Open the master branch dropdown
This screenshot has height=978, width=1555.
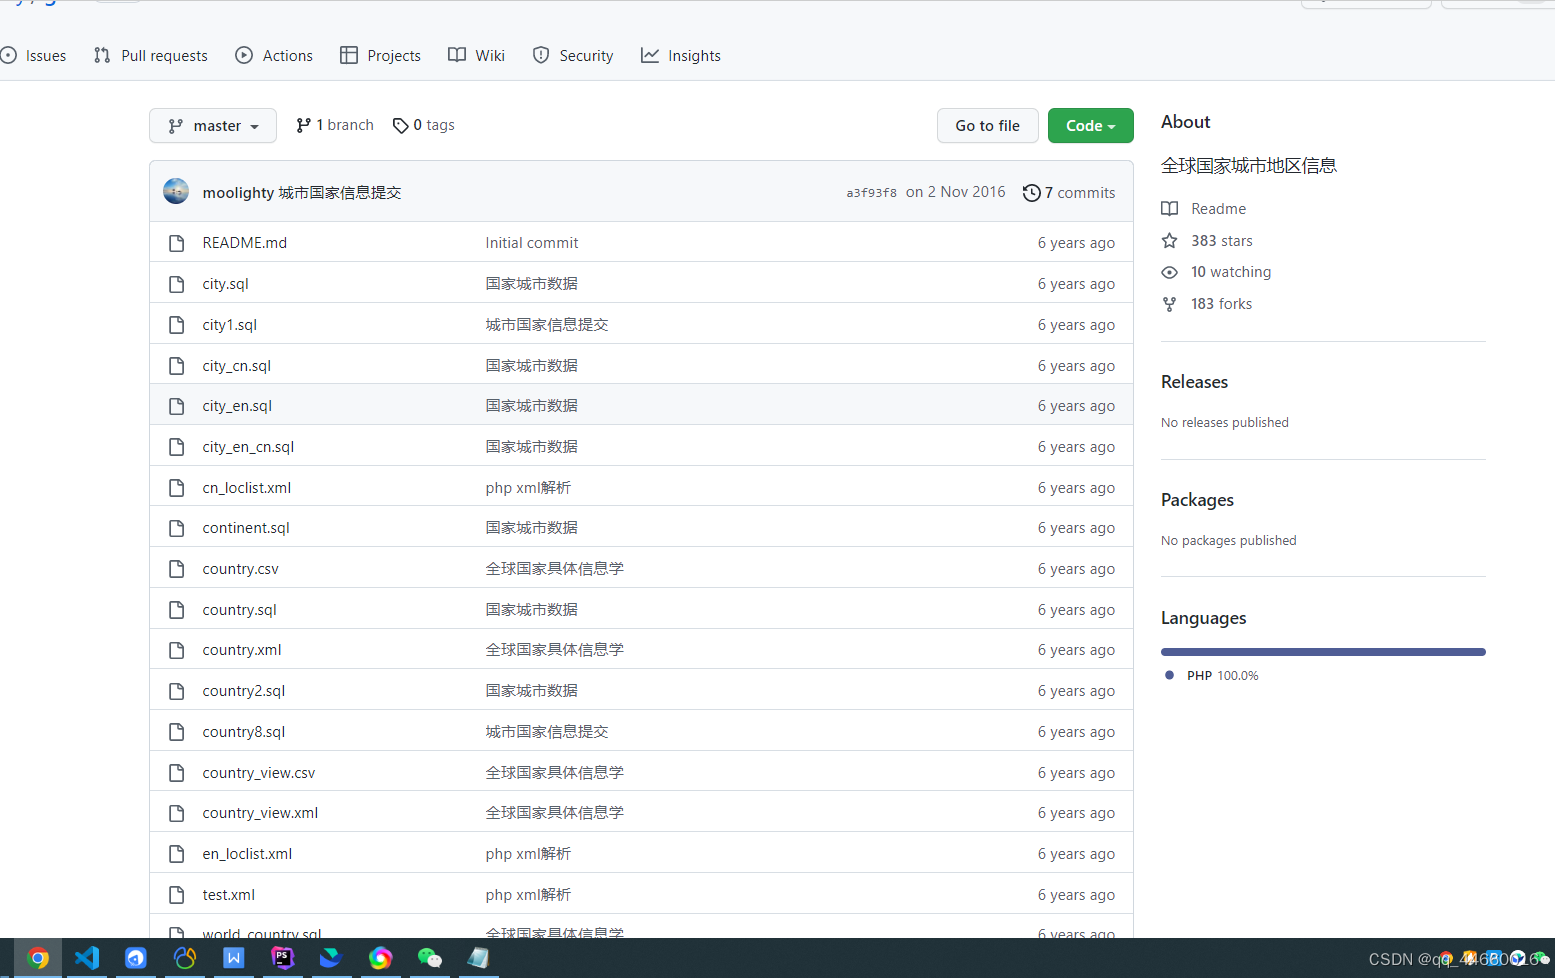tap(213, 126)
